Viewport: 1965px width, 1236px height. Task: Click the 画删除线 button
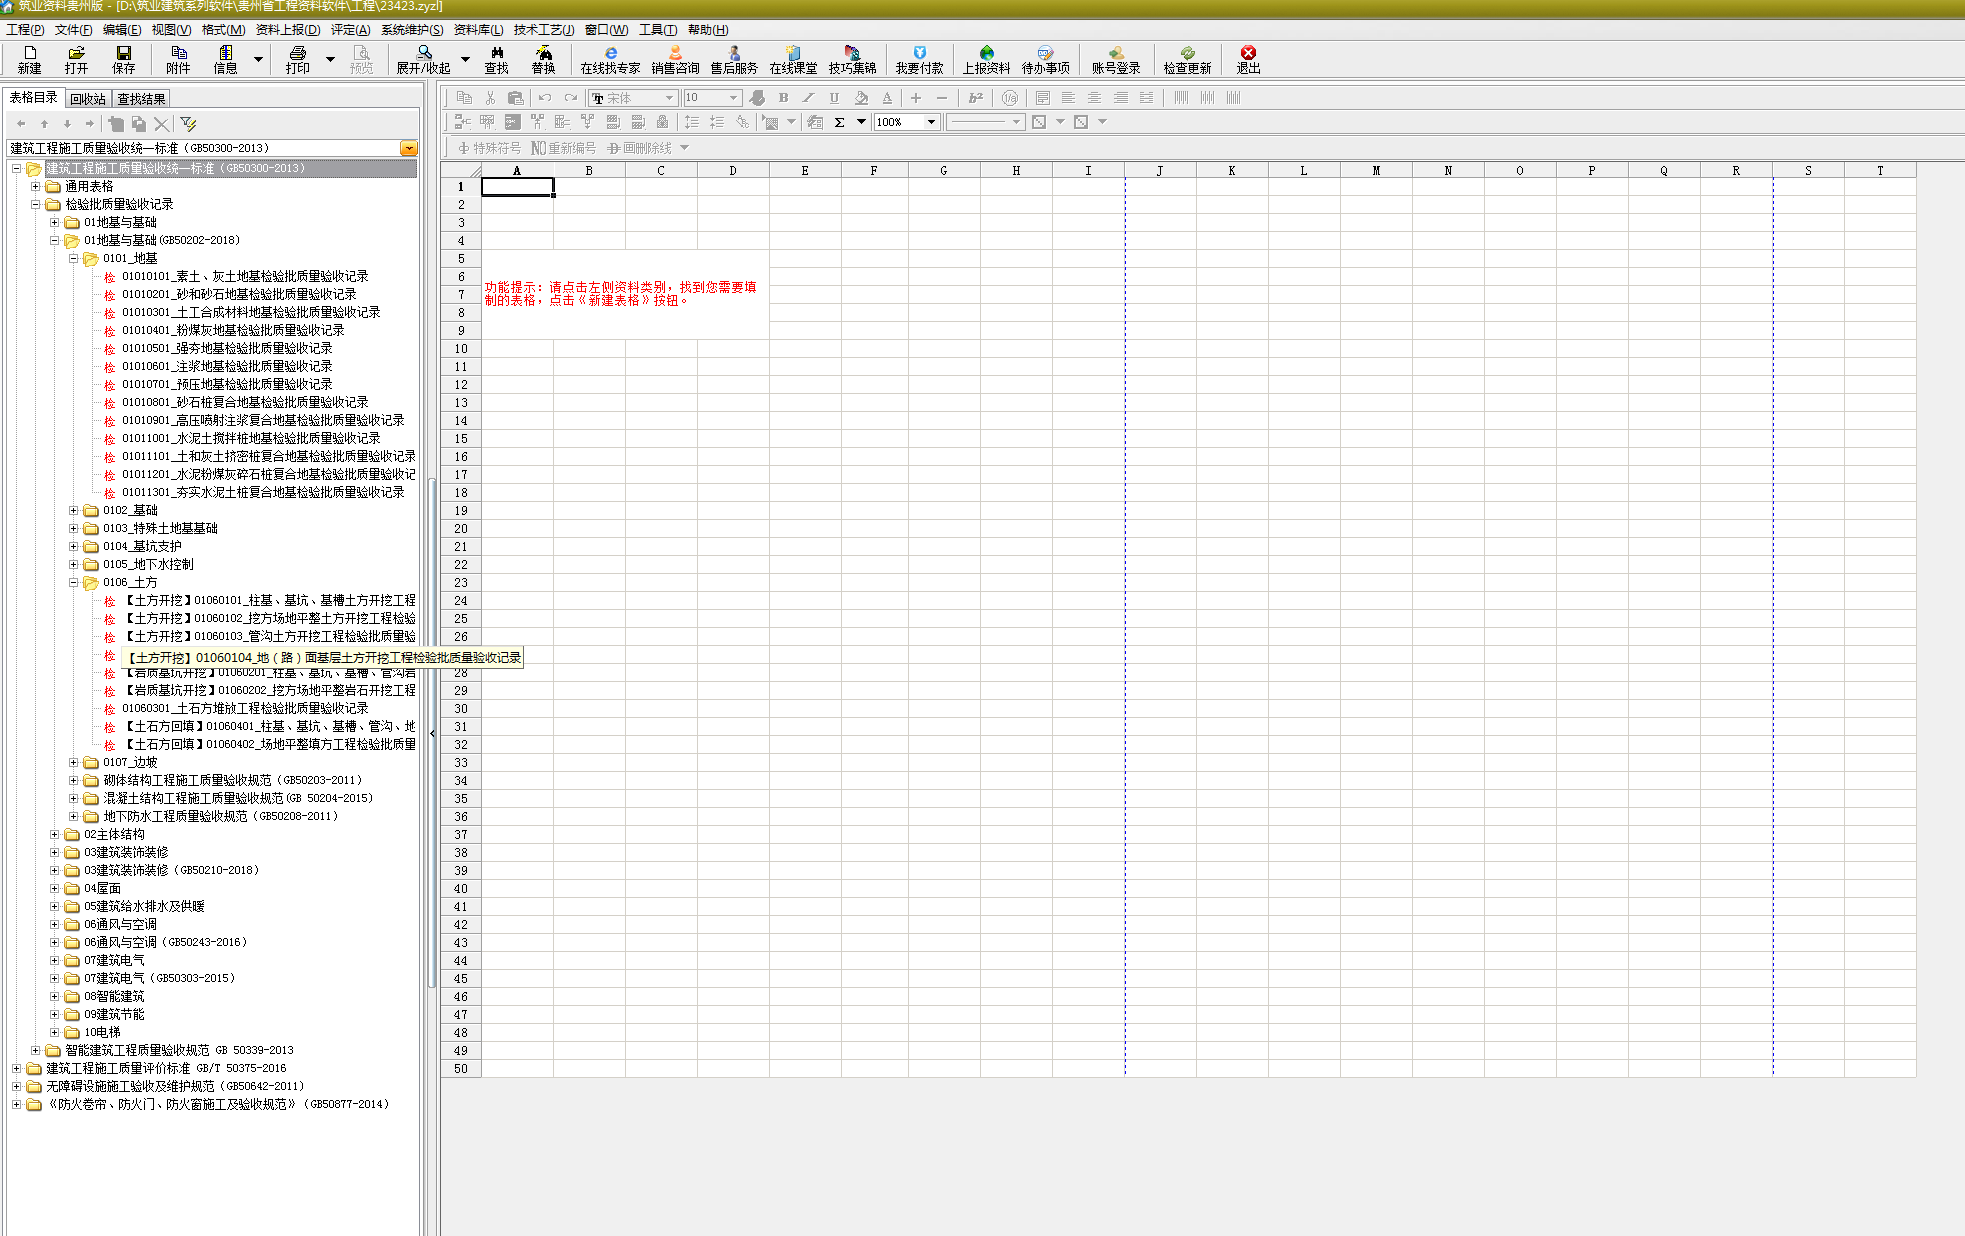640,148
